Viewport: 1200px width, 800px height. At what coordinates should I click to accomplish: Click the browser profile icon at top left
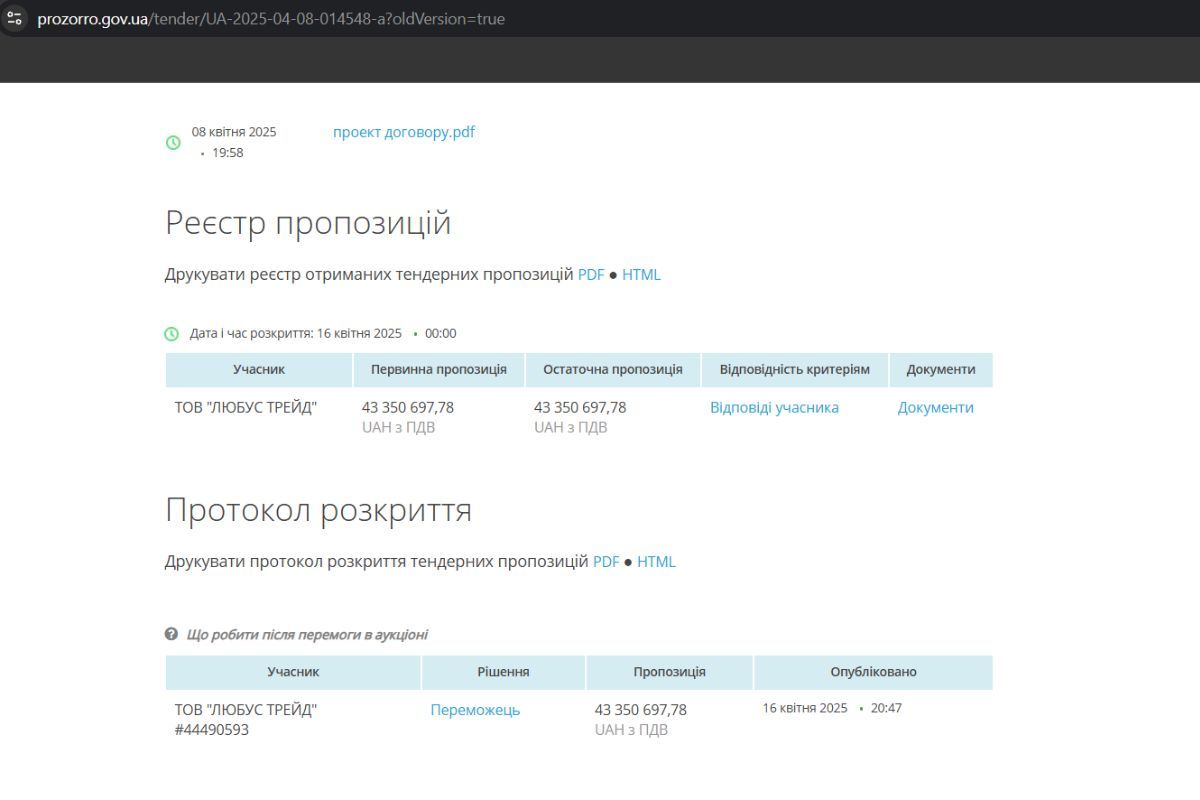16,18
